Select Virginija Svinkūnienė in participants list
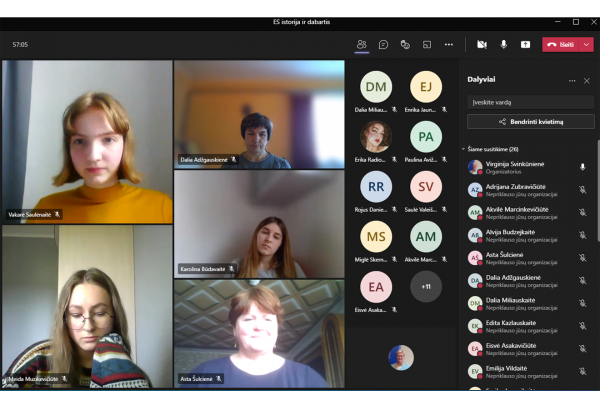The height and width of the screenshot is (400, 600). point(526,167)
